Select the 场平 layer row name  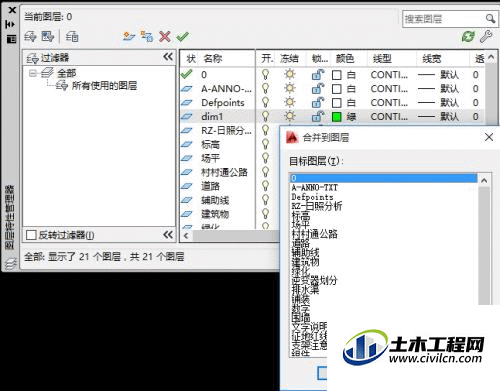210,158
